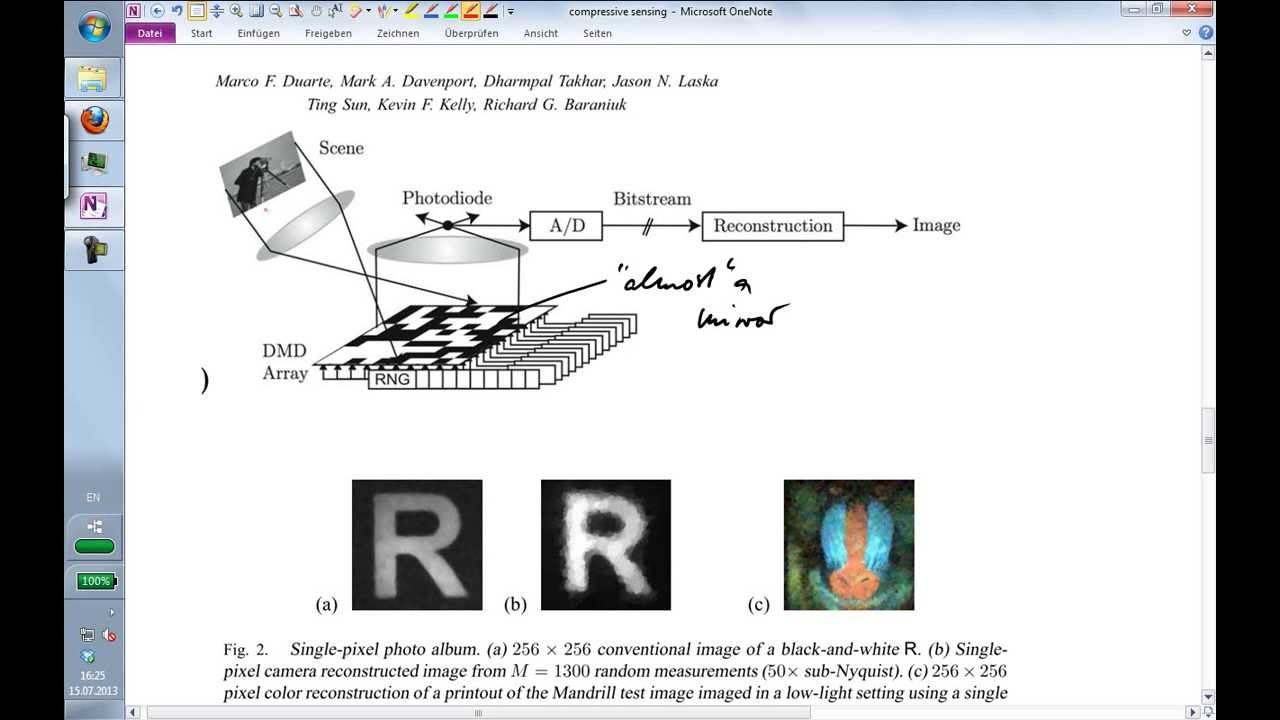
Task: Click the vertical scrollbar thumb
Action: click(x=1208, y=440)
